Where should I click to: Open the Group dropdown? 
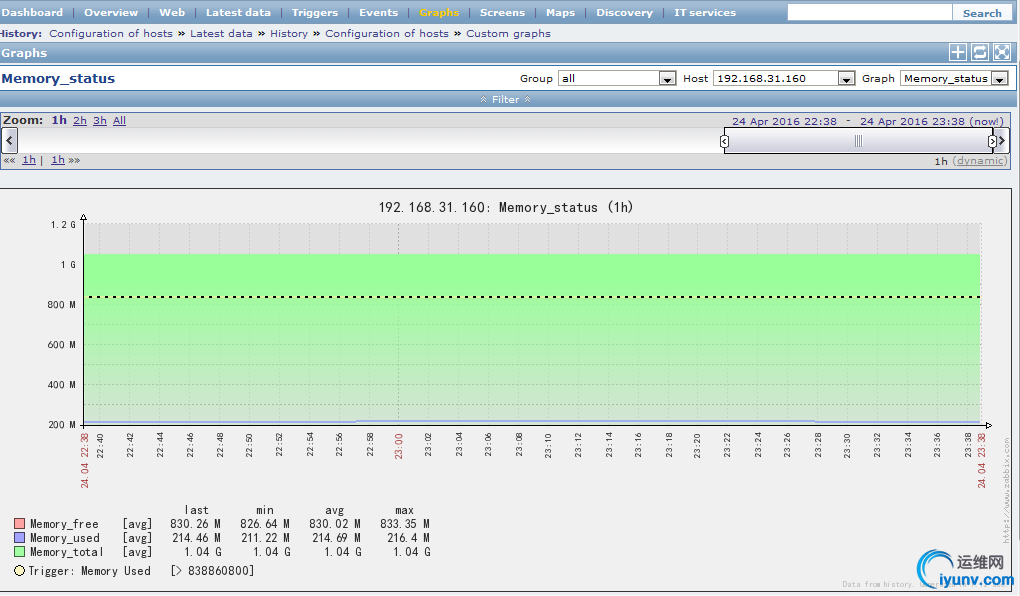click(667, 79)
